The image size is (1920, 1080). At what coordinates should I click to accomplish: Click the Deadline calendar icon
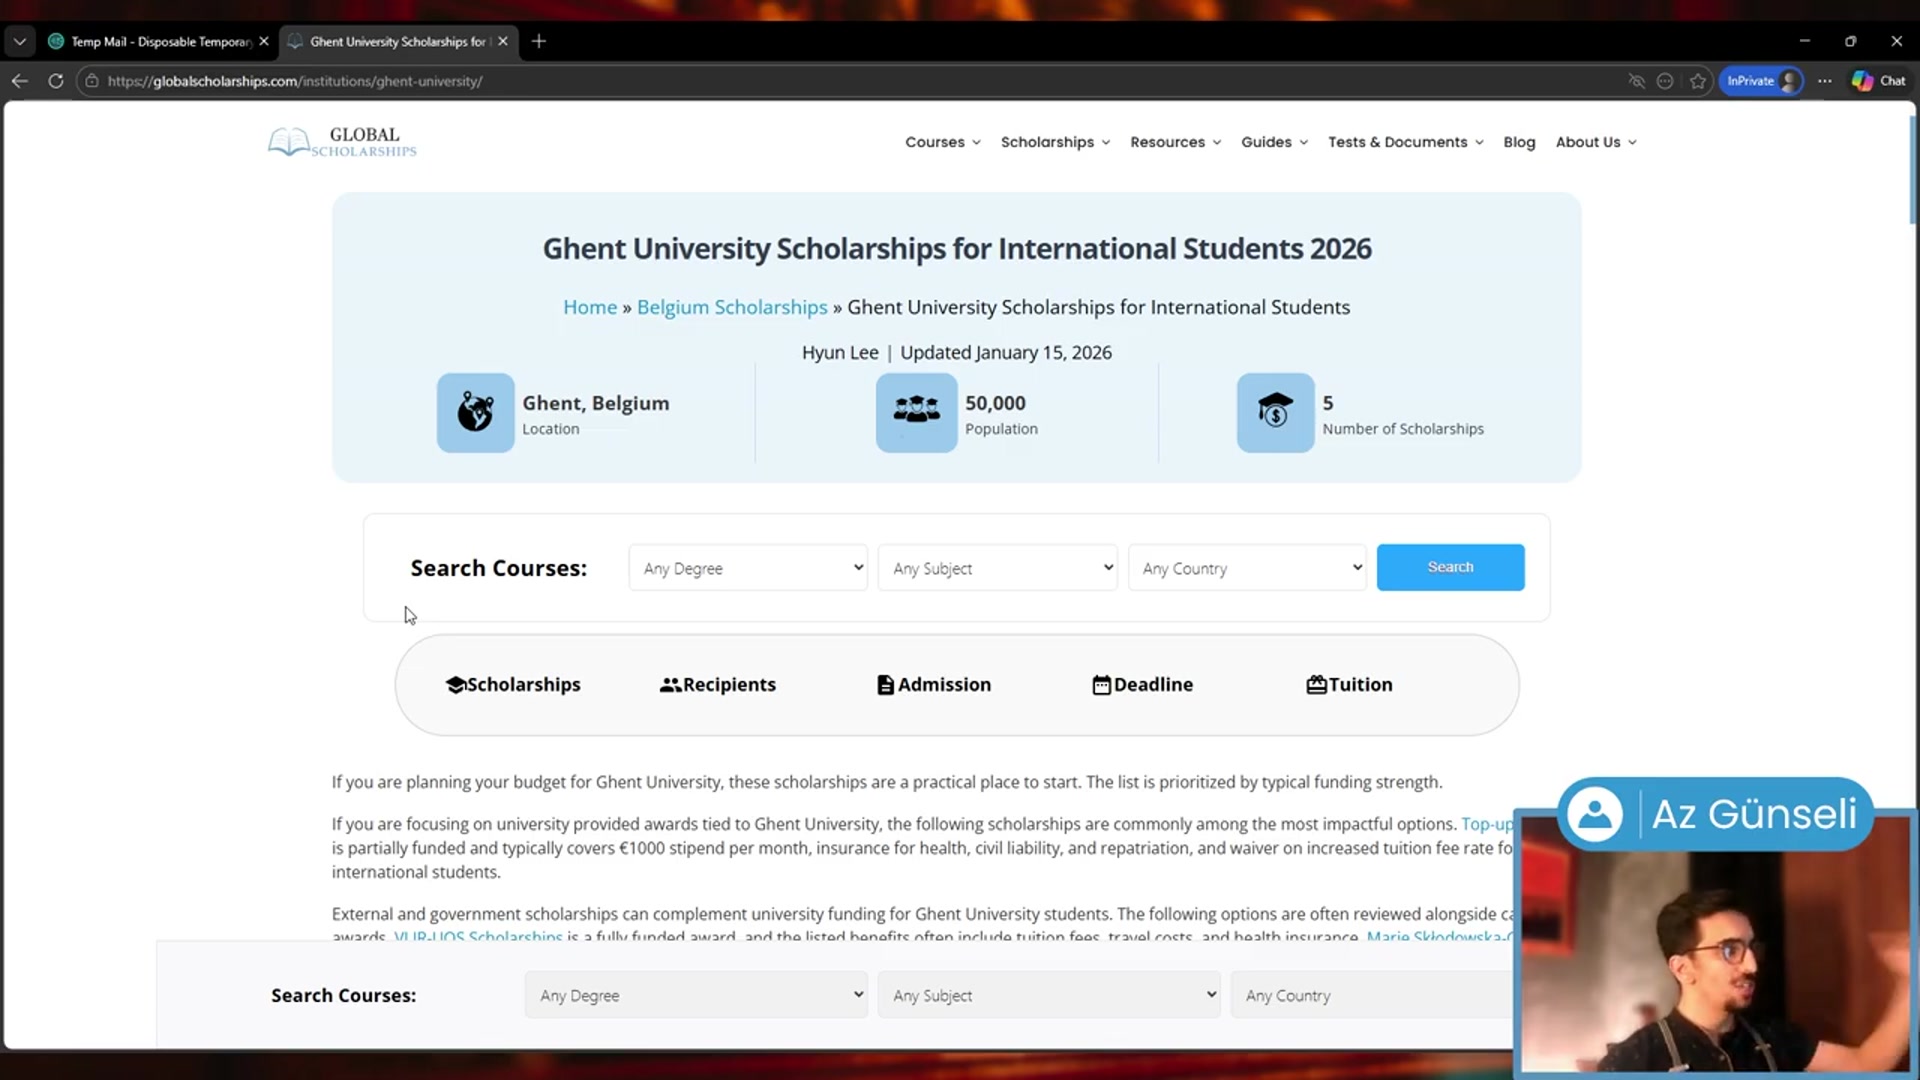pos(1101,684)
